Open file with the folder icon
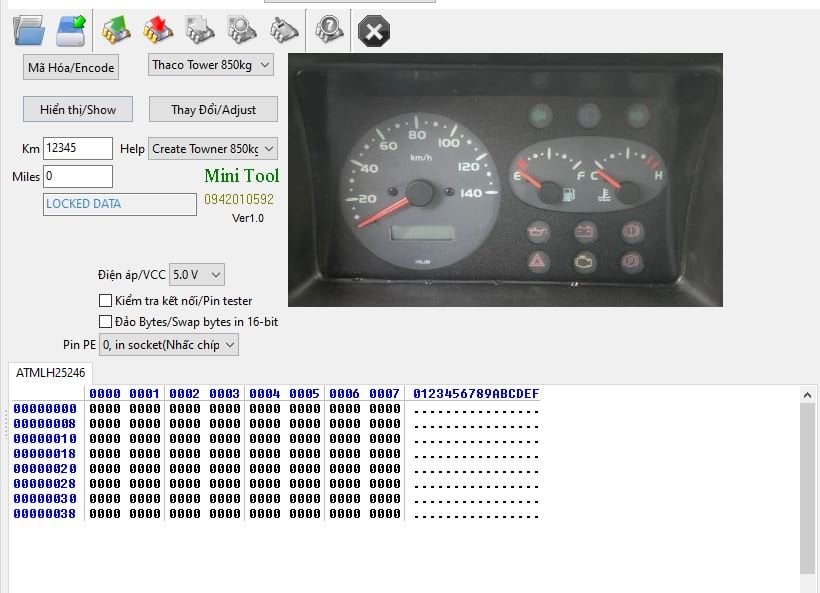Screen dimensions: 820x593 click(x=29, y=30)
